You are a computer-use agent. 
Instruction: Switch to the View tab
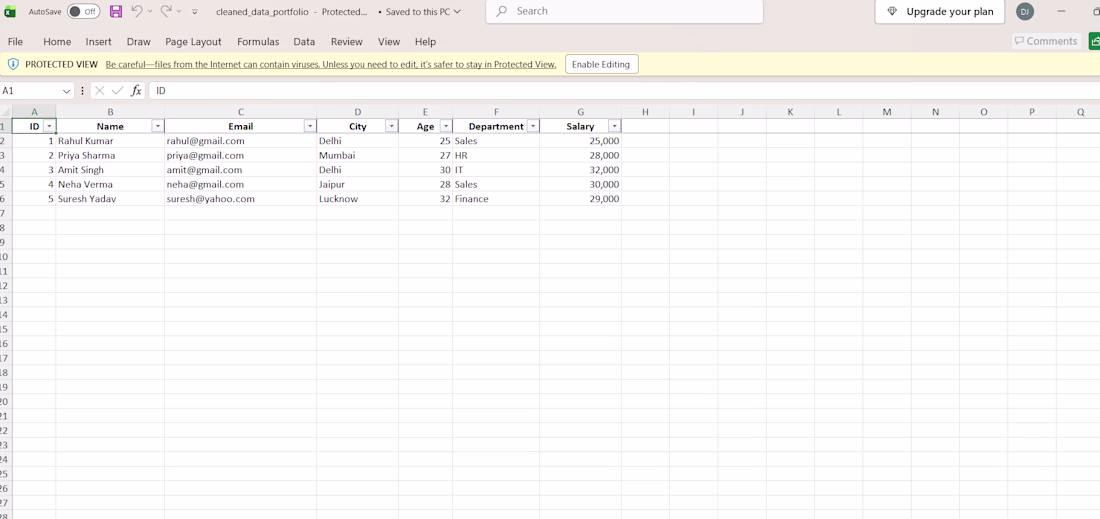pyautogui.click(x=389, y=42)
